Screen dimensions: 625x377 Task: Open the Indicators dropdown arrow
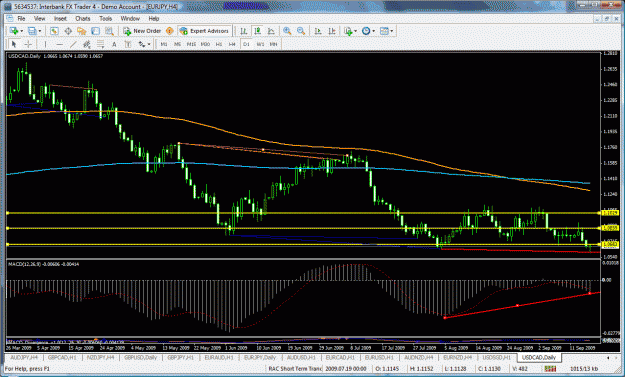[x=356, y=31]
